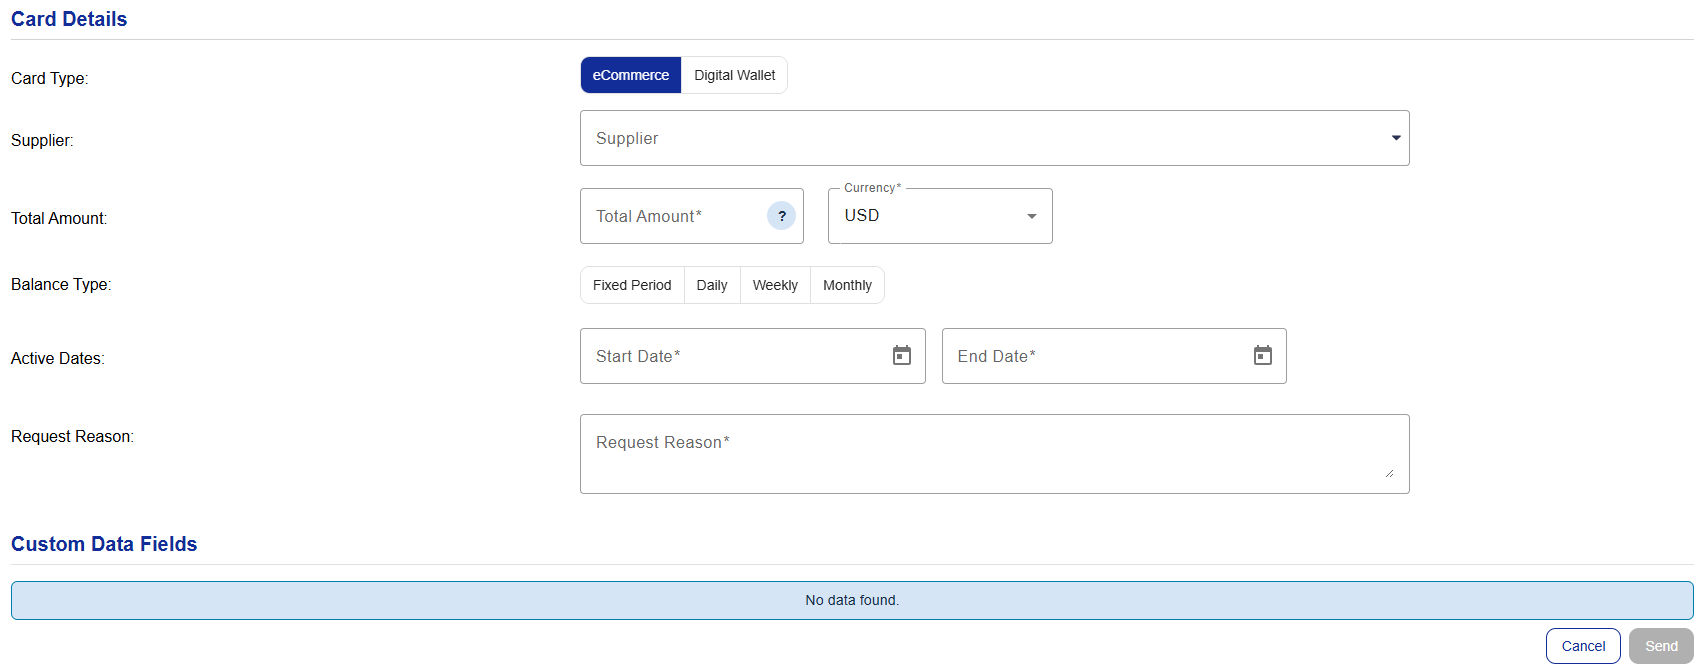Image resolution: width=1703 pixels, height=671 pixels.
Task: Open the Supplier dropdown
Action: (x=995, y=138)
